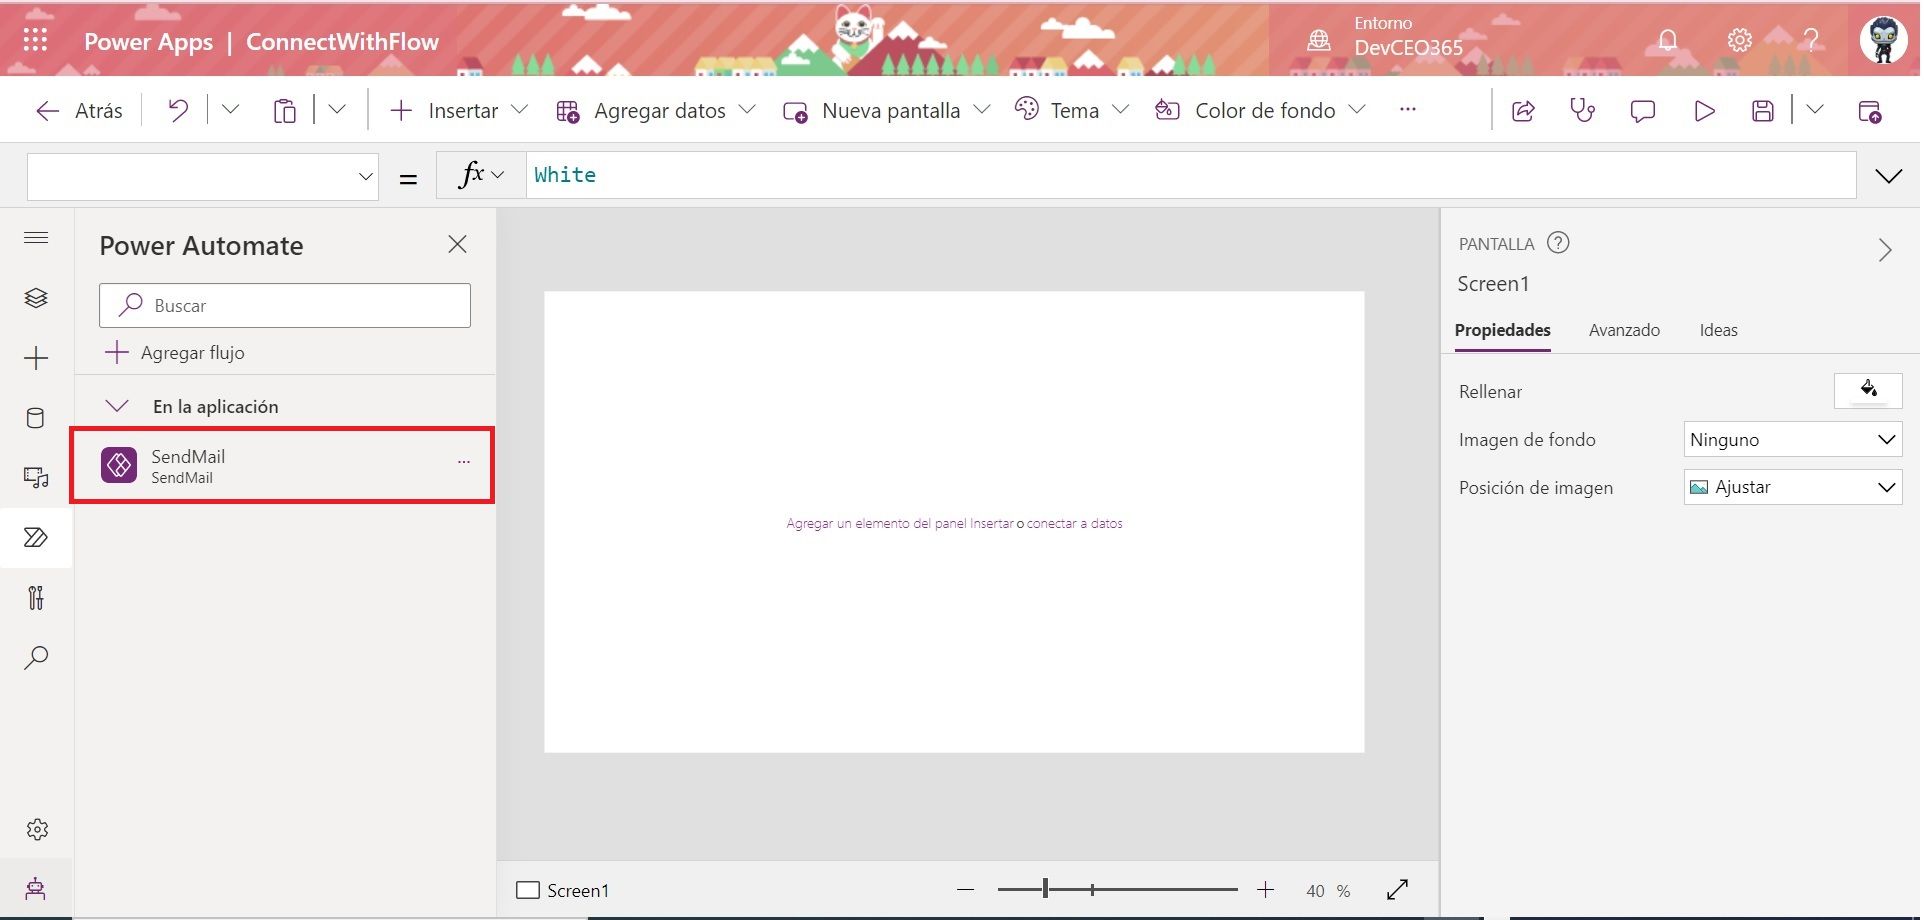Image resolution: width=1924 pixels, height=920 pixels.
Task: Click the publish icon
Action: pyautogui.click(x=1869, y=111)
